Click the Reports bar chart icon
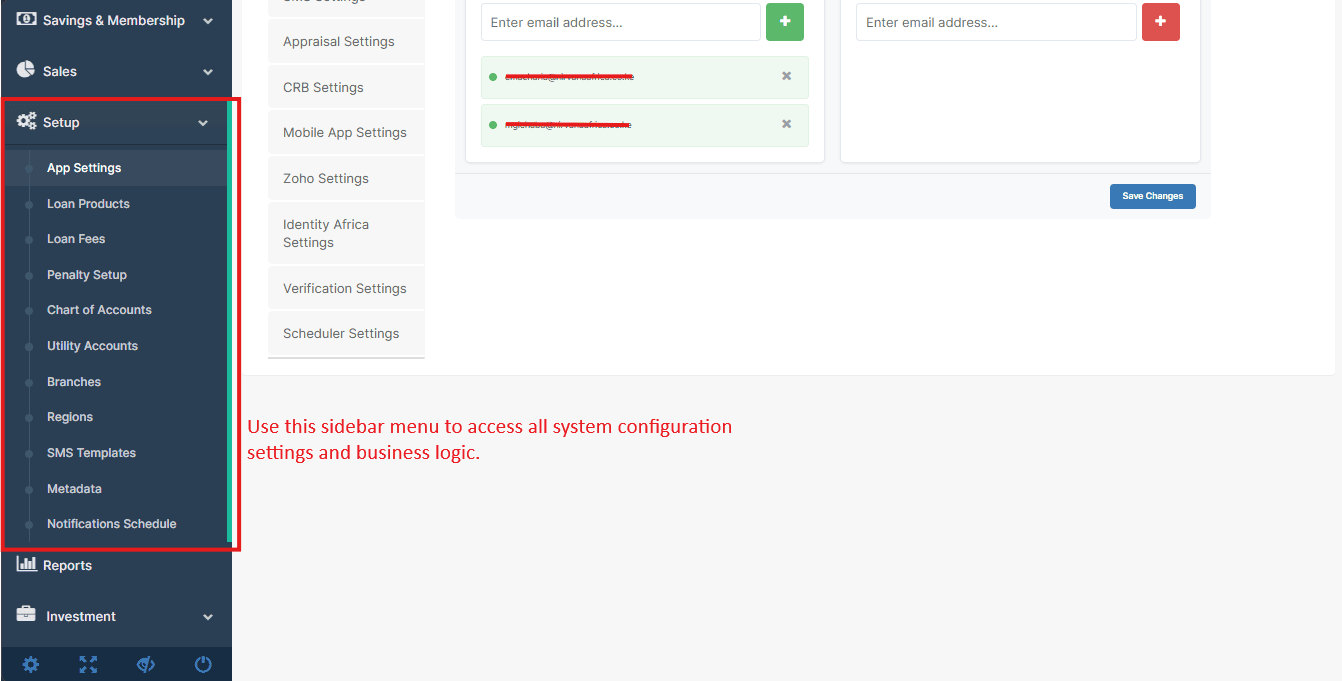Screen dimensions: 1342x681 [x=27, y=564]
